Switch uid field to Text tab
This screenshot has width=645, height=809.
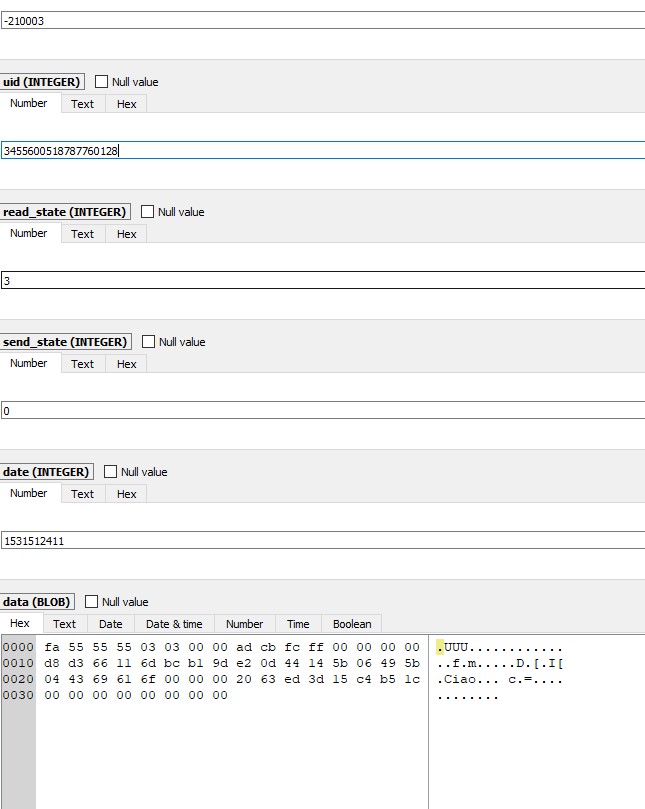83,104
